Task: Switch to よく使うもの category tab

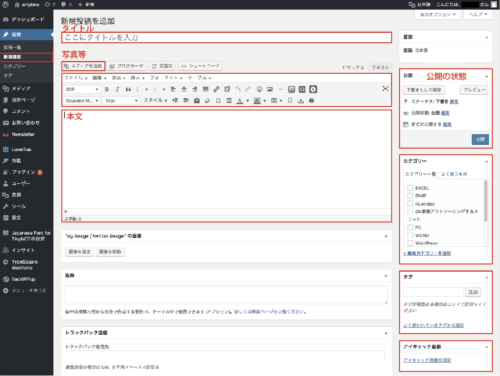Action: click(454, 174)
